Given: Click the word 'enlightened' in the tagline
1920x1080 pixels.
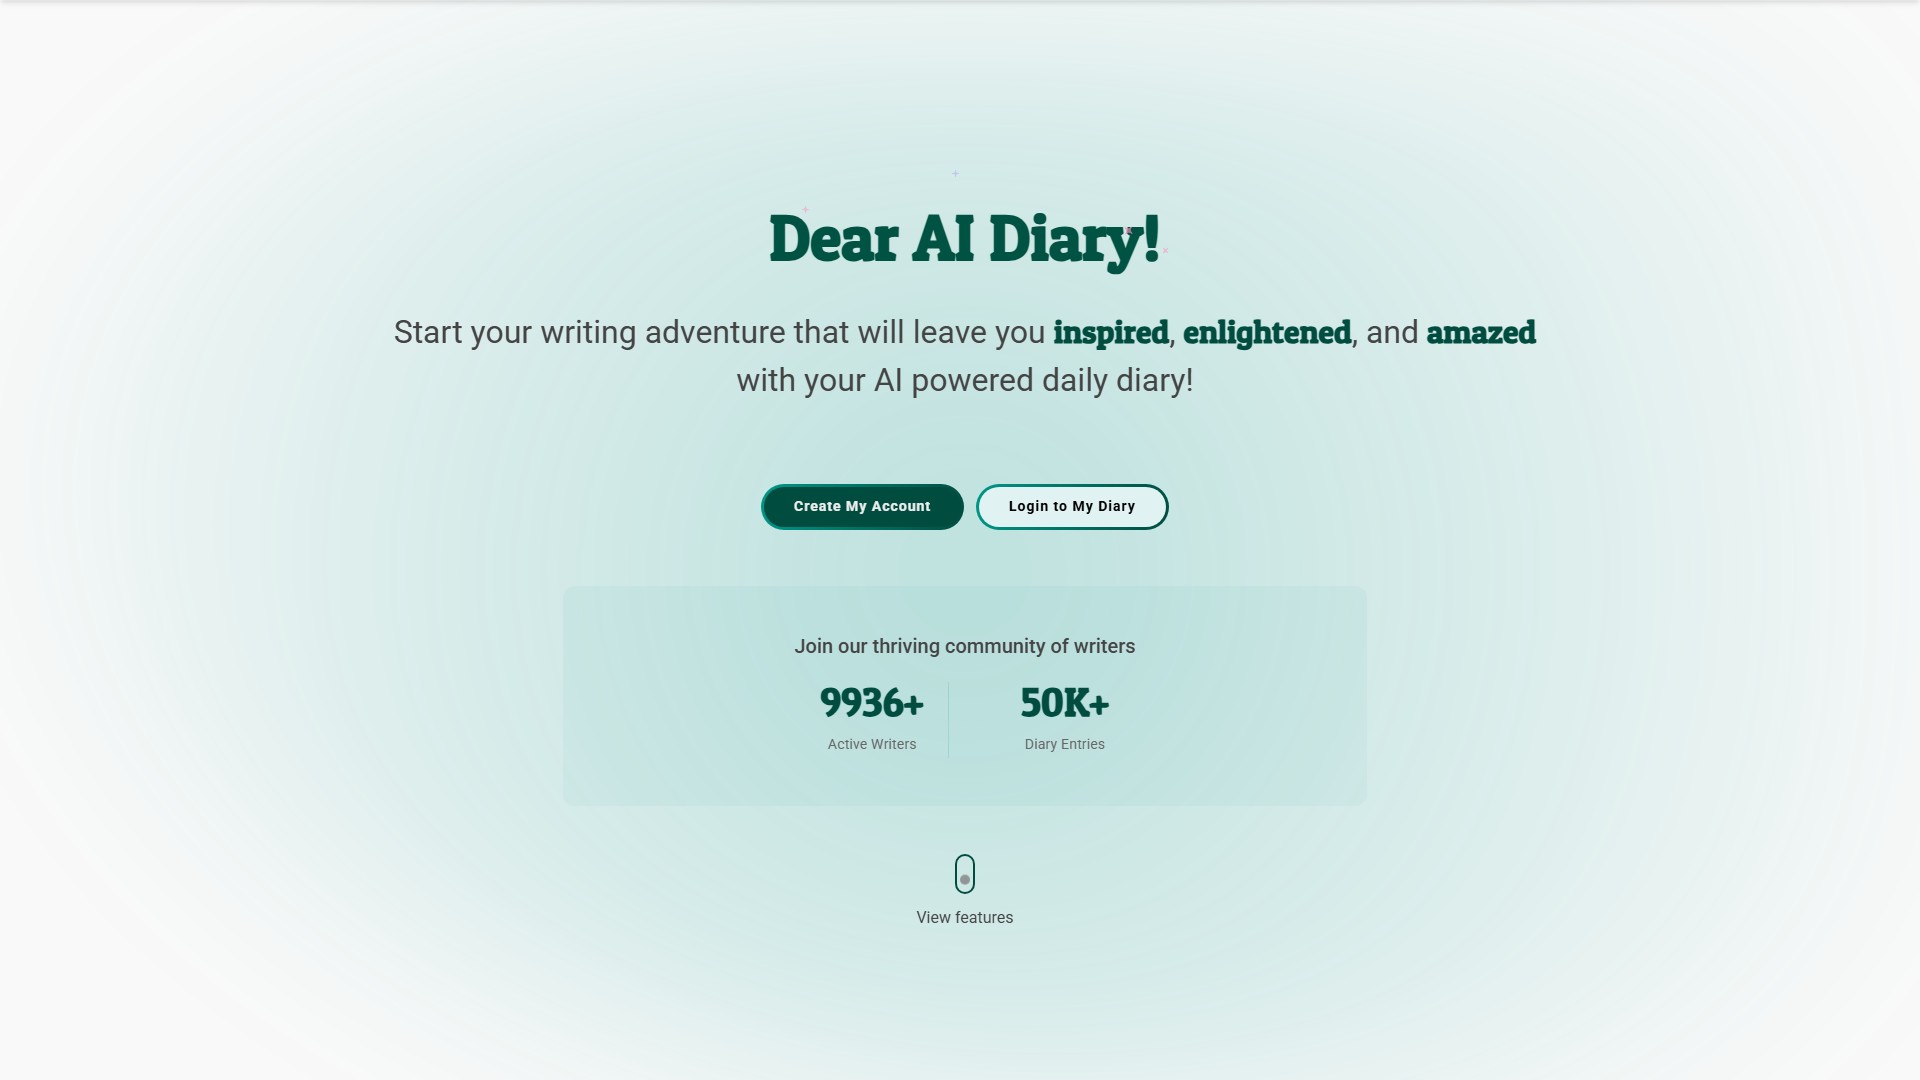Looking at the screenshot, I should (1266, 332).
